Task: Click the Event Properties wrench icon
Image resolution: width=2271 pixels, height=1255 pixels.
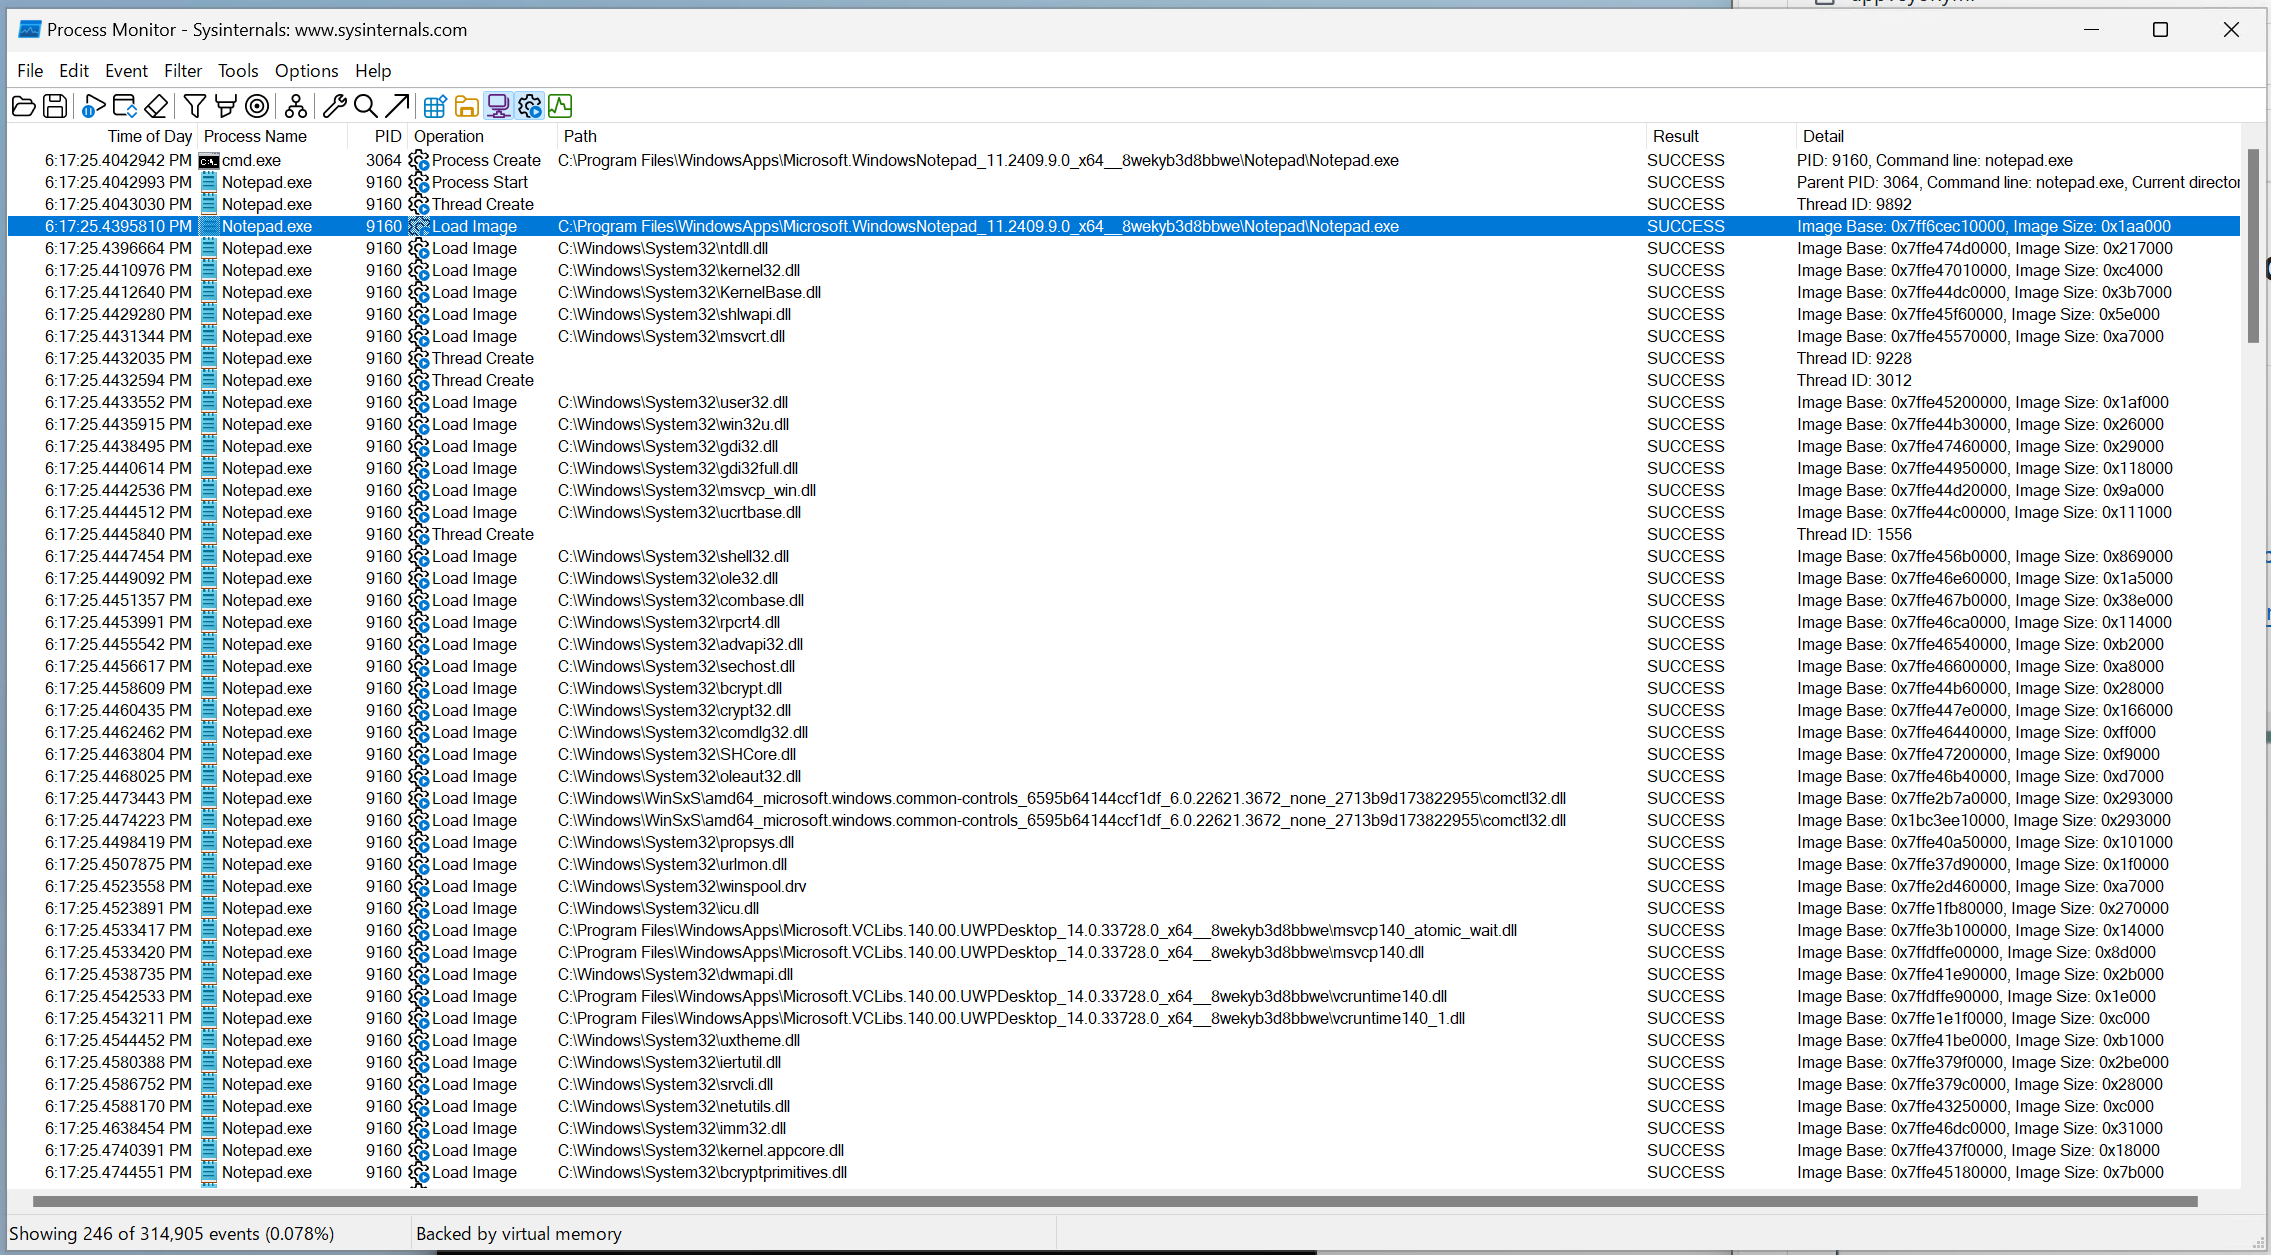Action: (335, 106)
